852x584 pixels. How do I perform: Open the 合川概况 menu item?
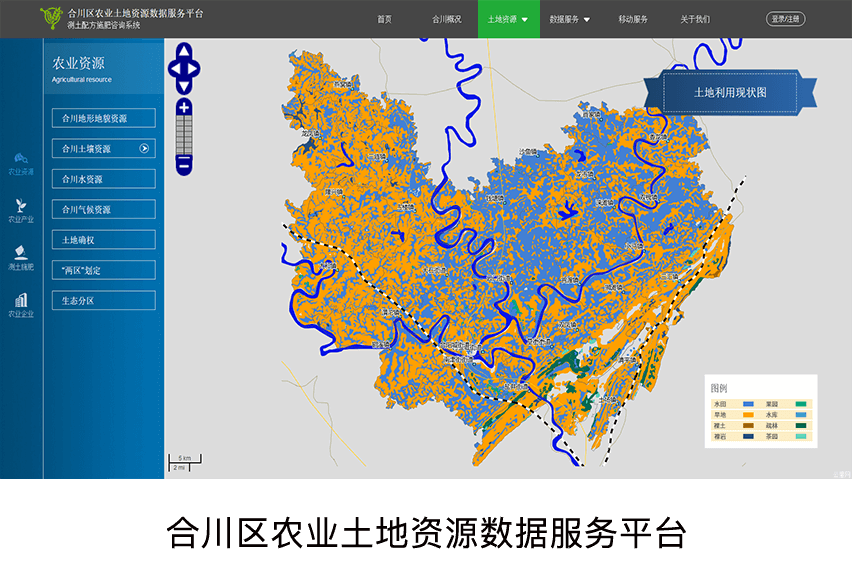[x=446, y=19]
